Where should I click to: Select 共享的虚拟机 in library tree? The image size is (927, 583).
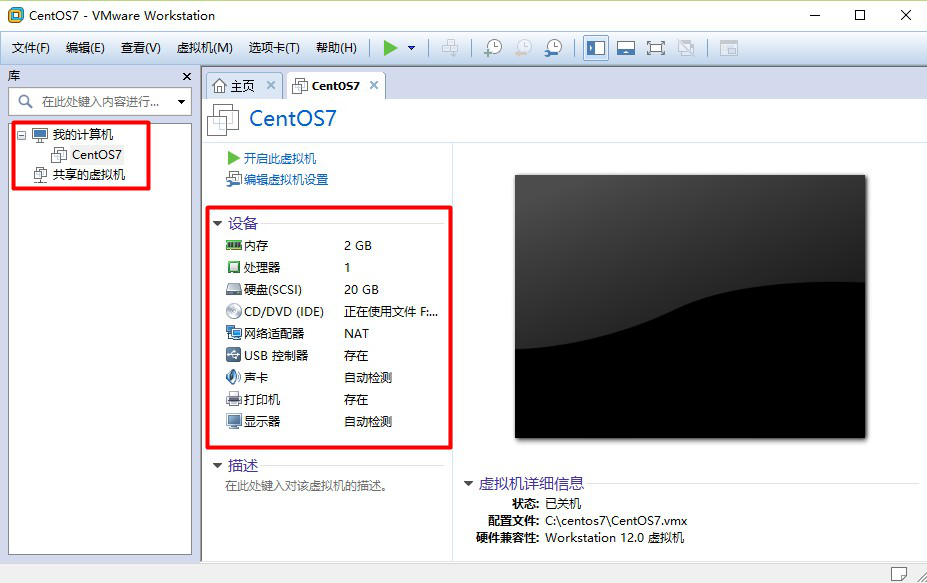coord(89,175)
